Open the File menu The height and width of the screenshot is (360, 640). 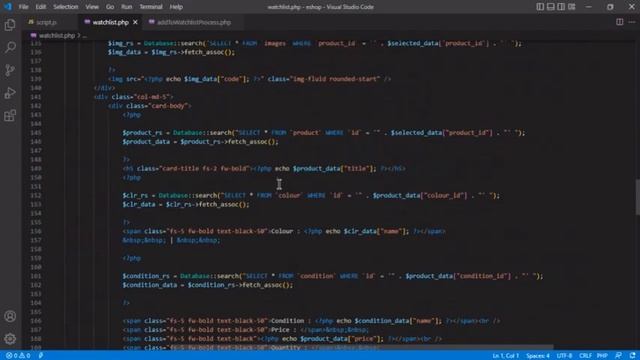24,7
